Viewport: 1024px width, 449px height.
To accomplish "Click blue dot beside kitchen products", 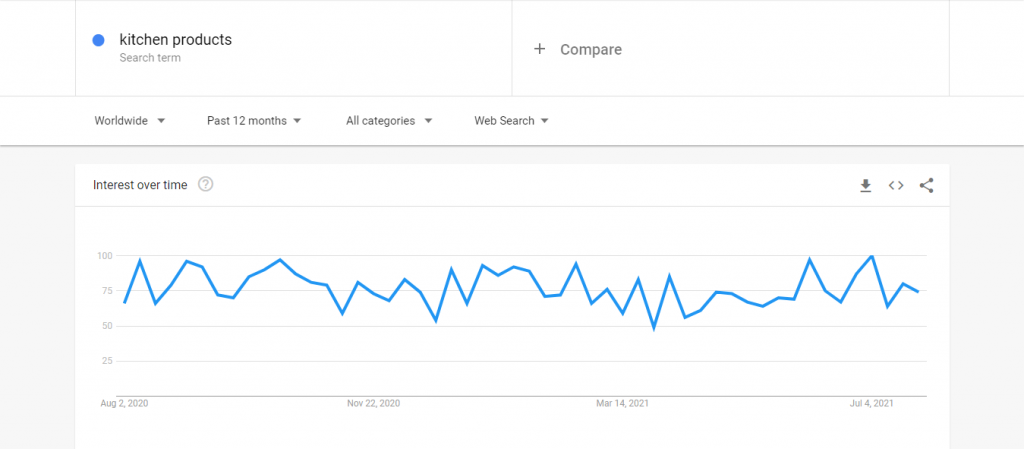I will click(x=99, y=40).
